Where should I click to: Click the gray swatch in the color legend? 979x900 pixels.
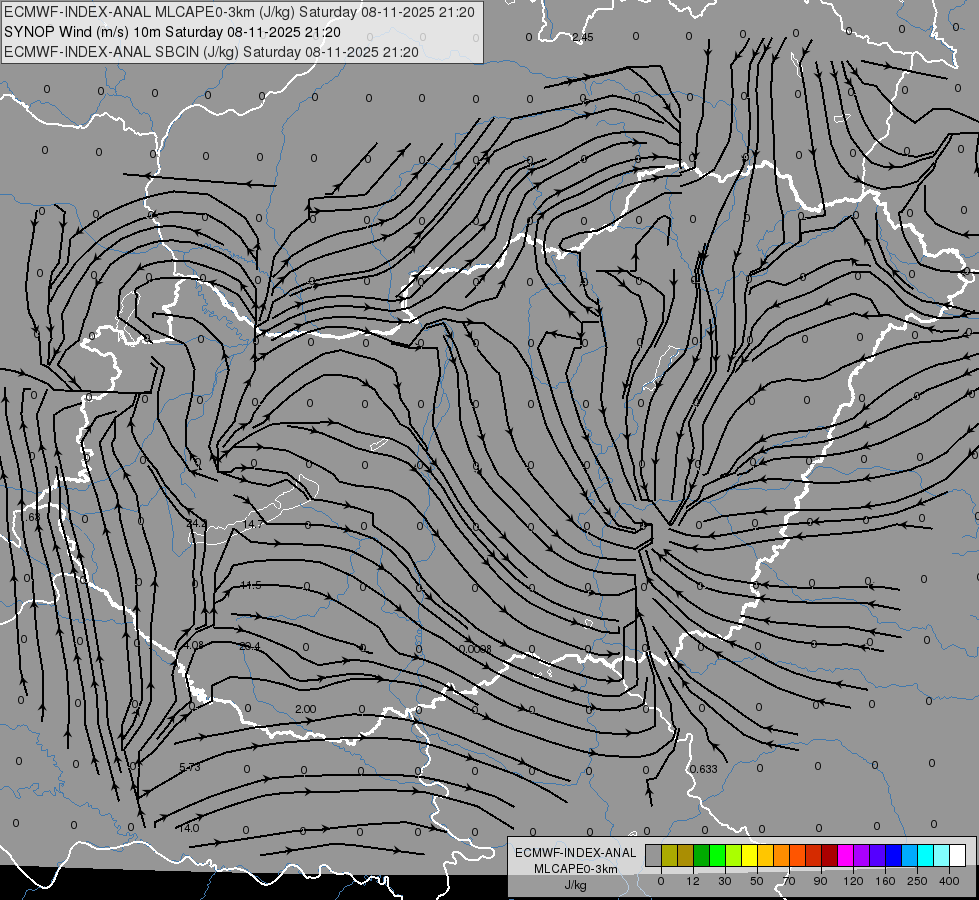tap(654, 855)
